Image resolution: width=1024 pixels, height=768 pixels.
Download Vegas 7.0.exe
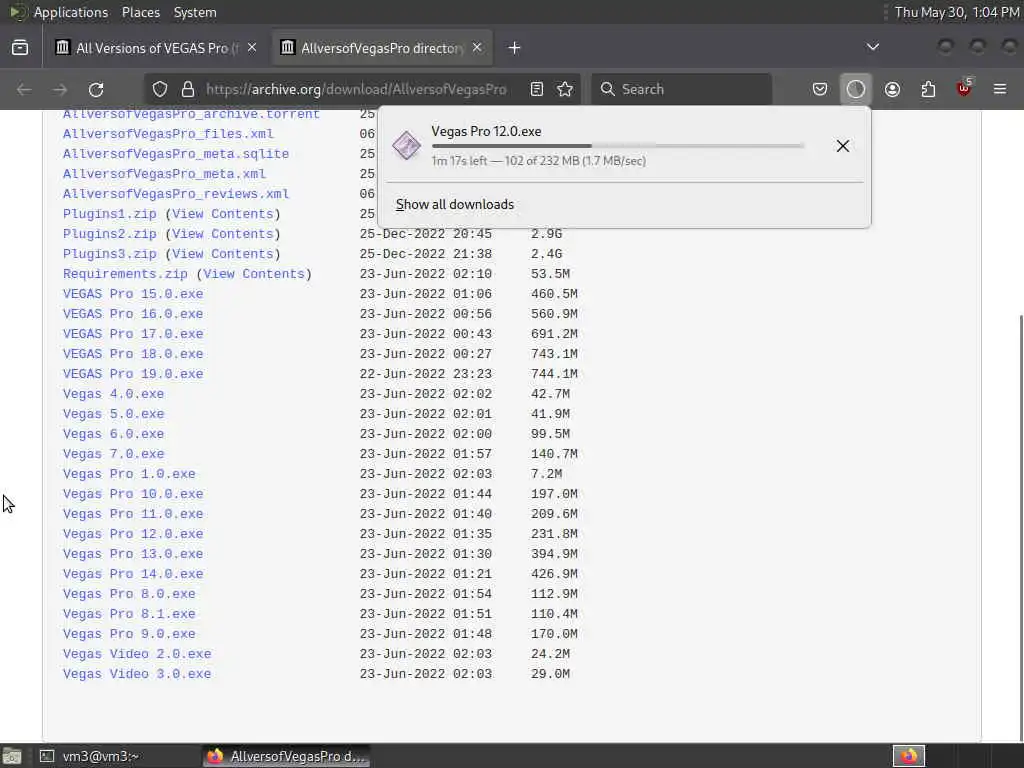(114, 454)
